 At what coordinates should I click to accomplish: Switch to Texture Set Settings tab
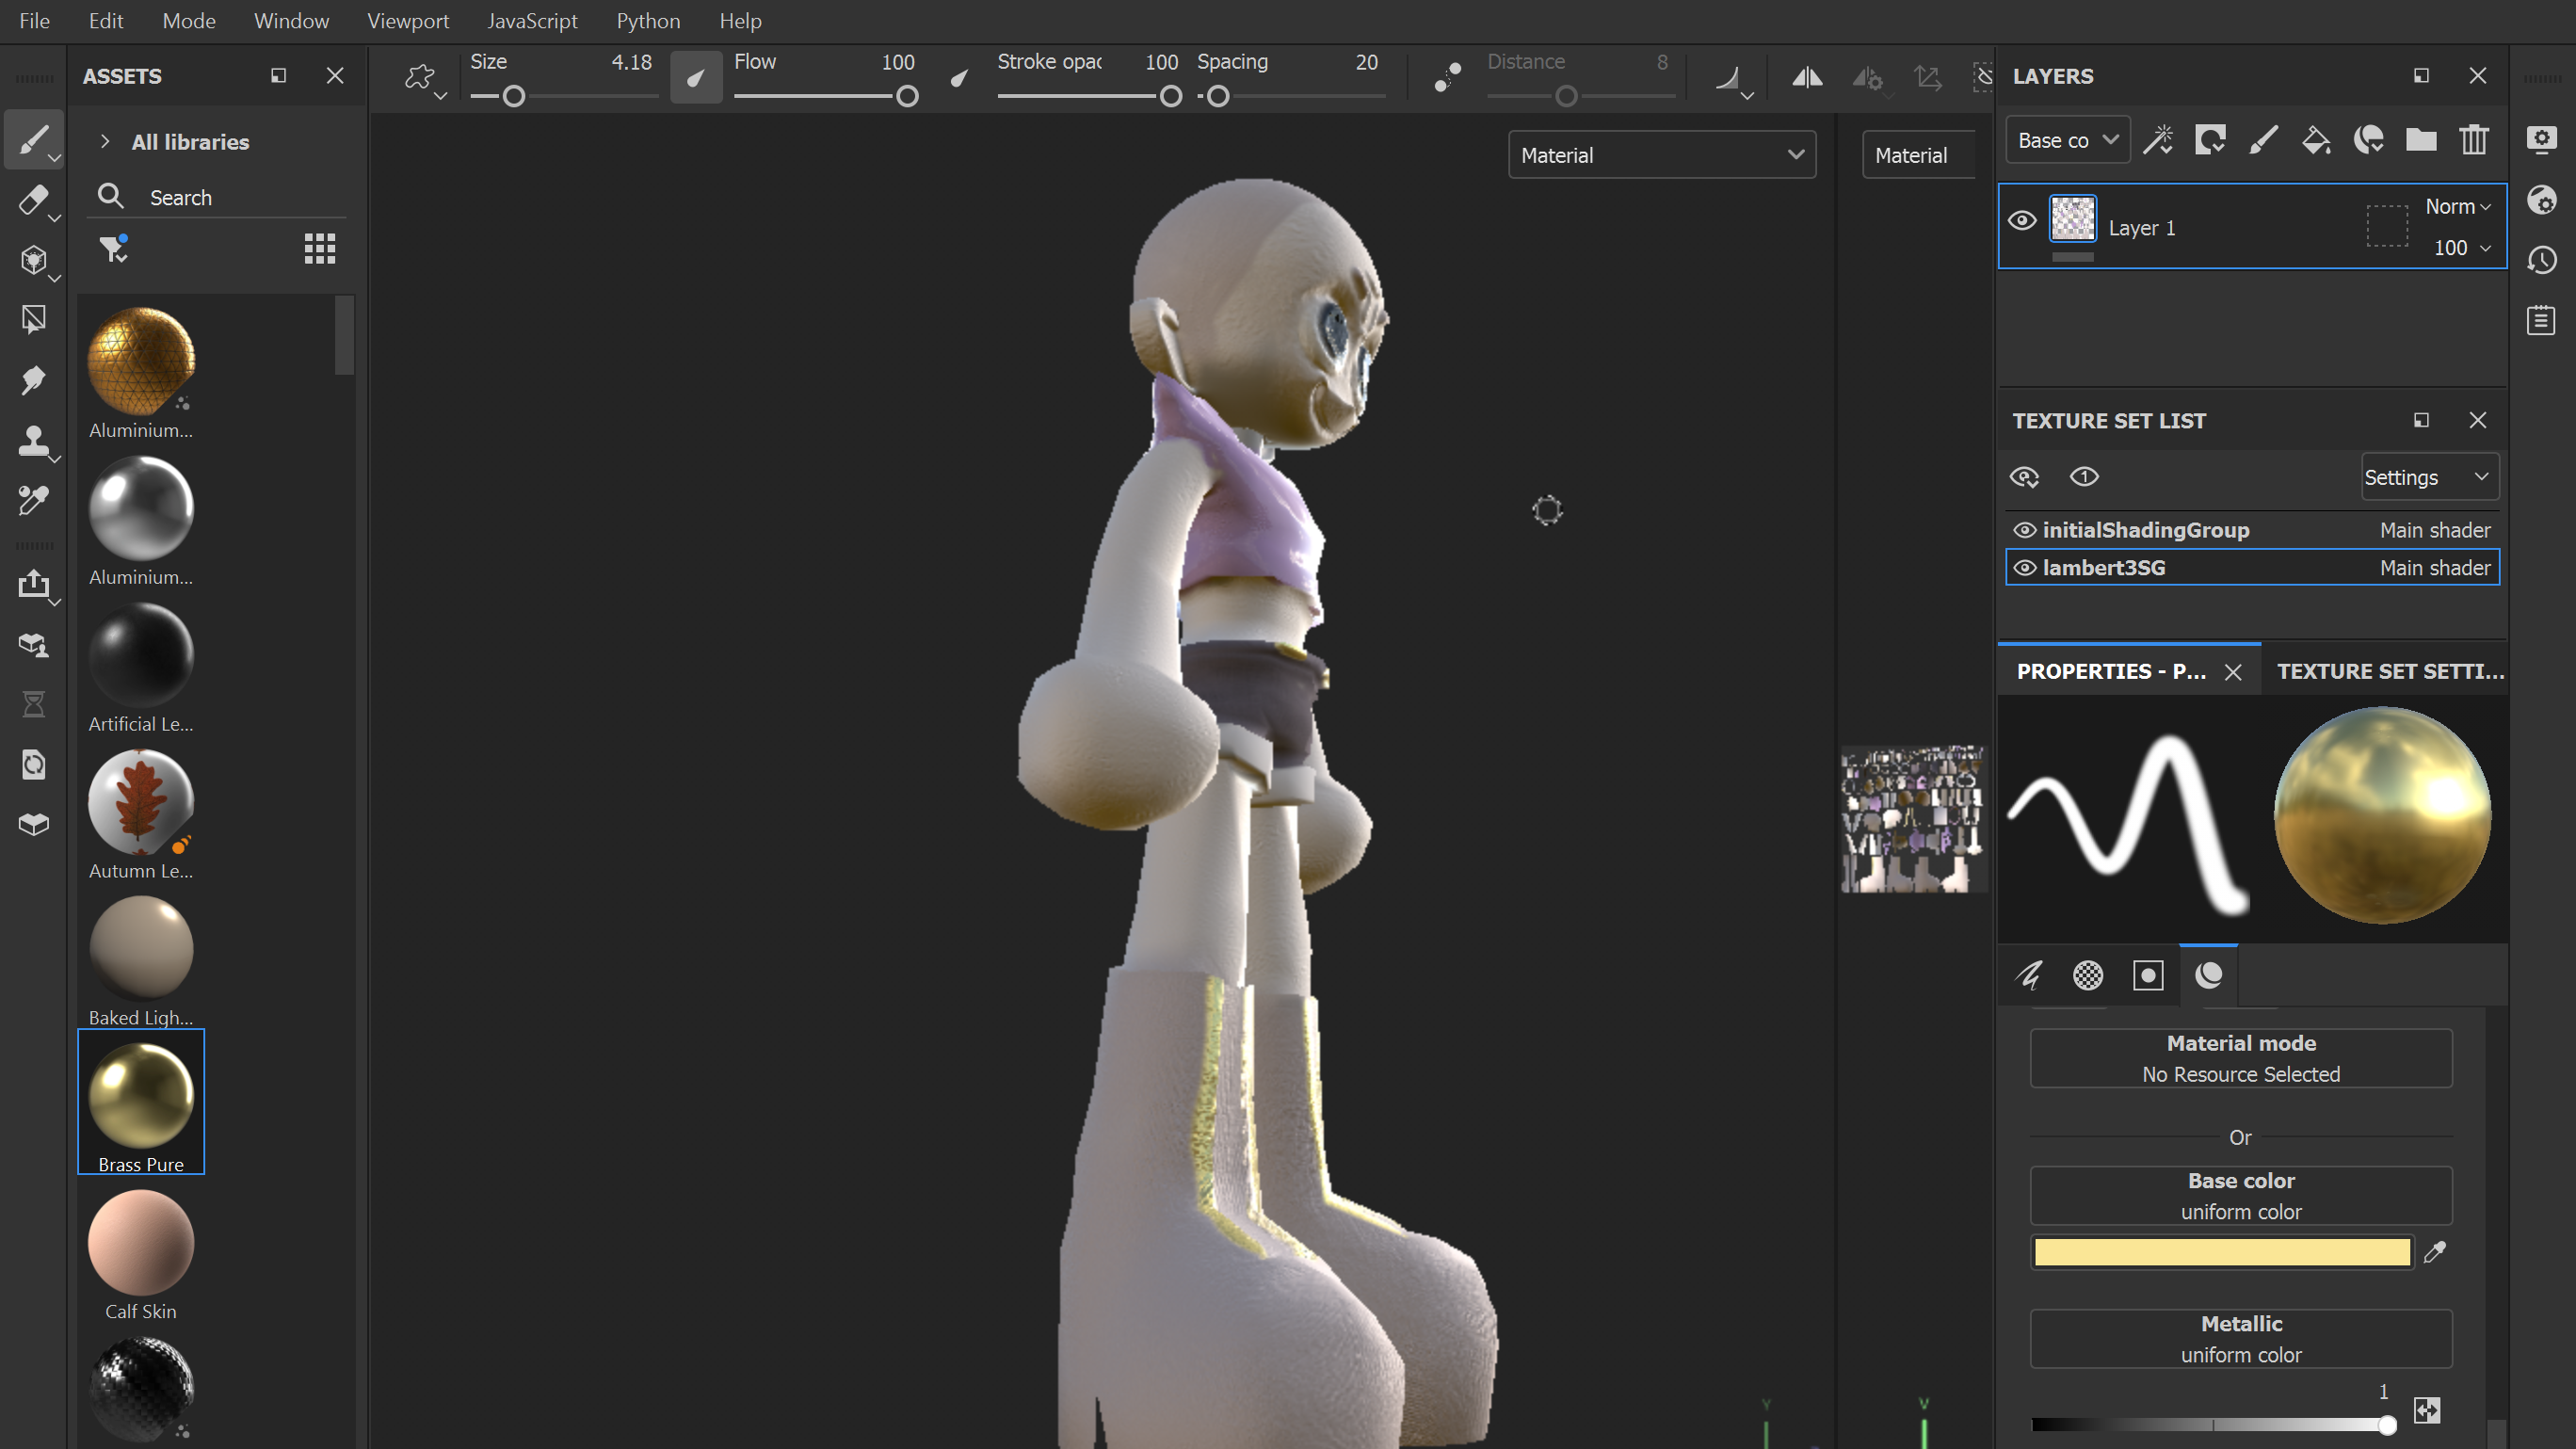[2390, 671]
